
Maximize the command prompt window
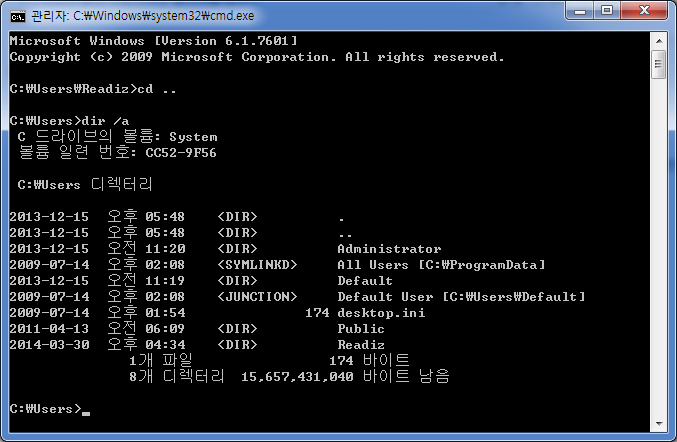tap(607, 10)
